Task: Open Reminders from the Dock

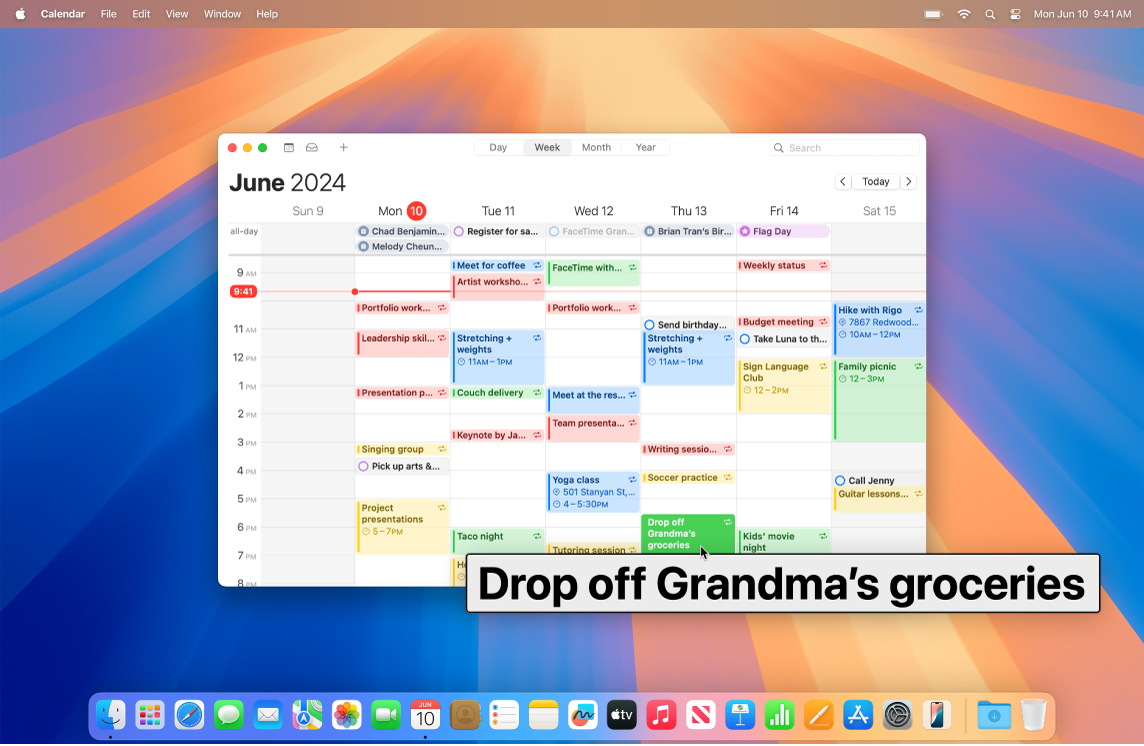Action: (503, 715)
